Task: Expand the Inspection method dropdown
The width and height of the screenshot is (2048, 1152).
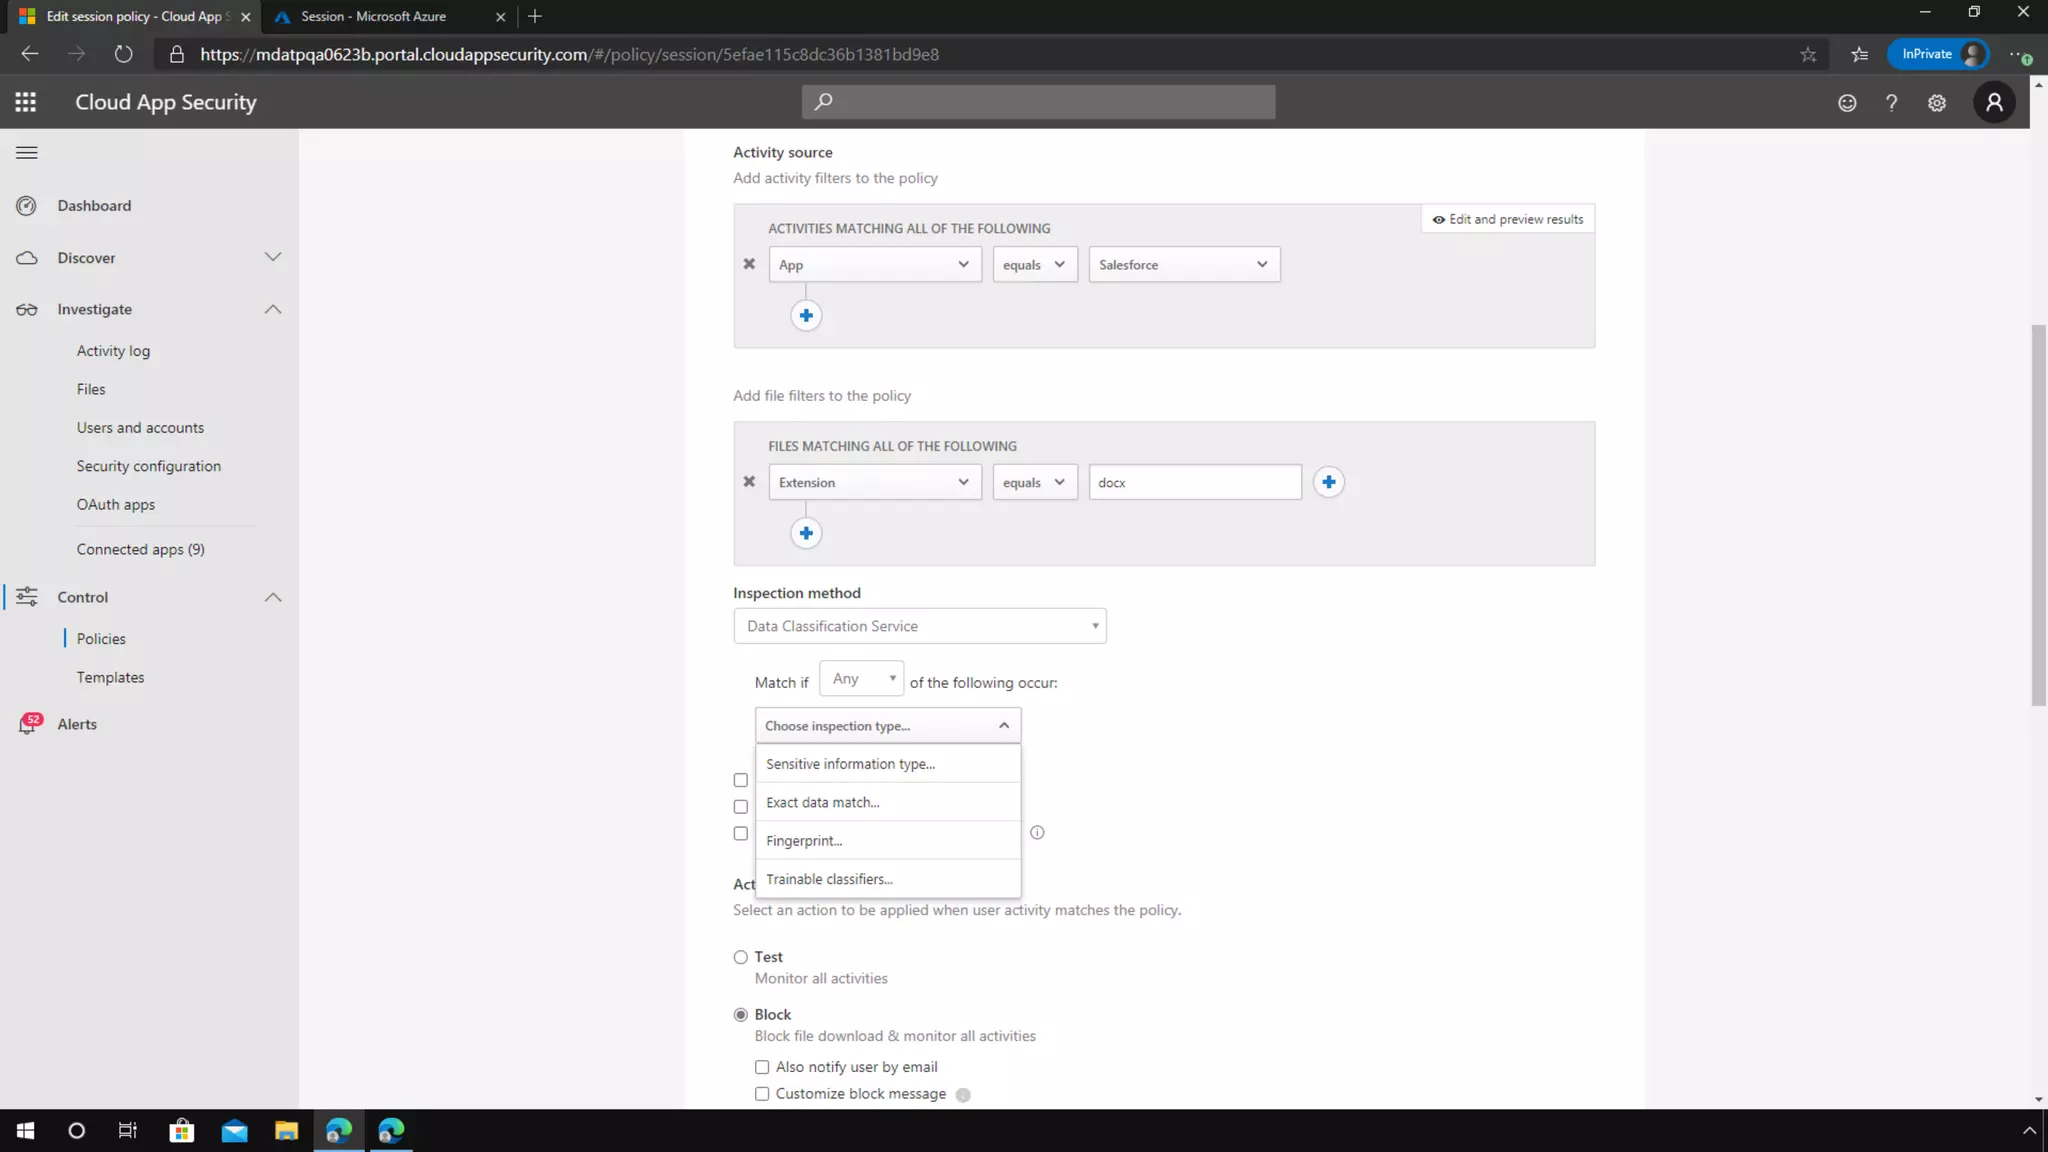Action: coord(919,626)
